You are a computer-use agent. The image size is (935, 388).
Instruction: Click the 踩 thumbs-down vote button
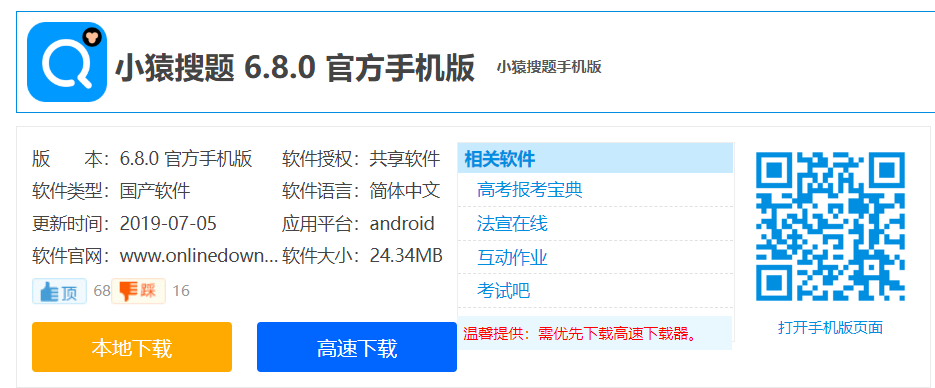pos(138,291)
